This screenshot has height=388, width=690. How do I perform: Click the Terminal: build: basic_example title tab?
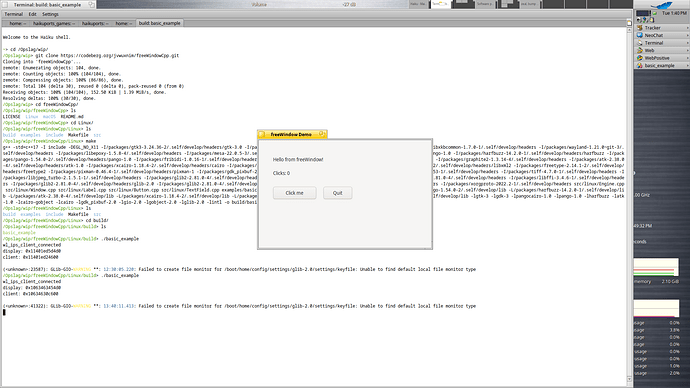coord(48,4)
